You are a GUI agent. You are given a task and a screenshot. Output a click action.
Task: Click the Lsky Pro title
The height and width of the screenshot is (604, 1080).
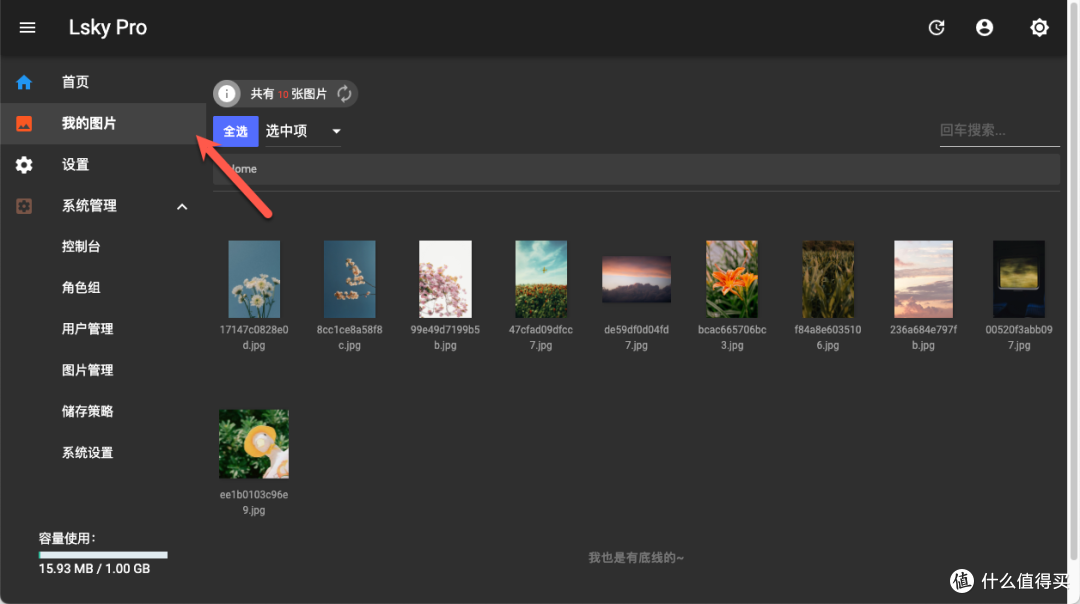[107, 28]
